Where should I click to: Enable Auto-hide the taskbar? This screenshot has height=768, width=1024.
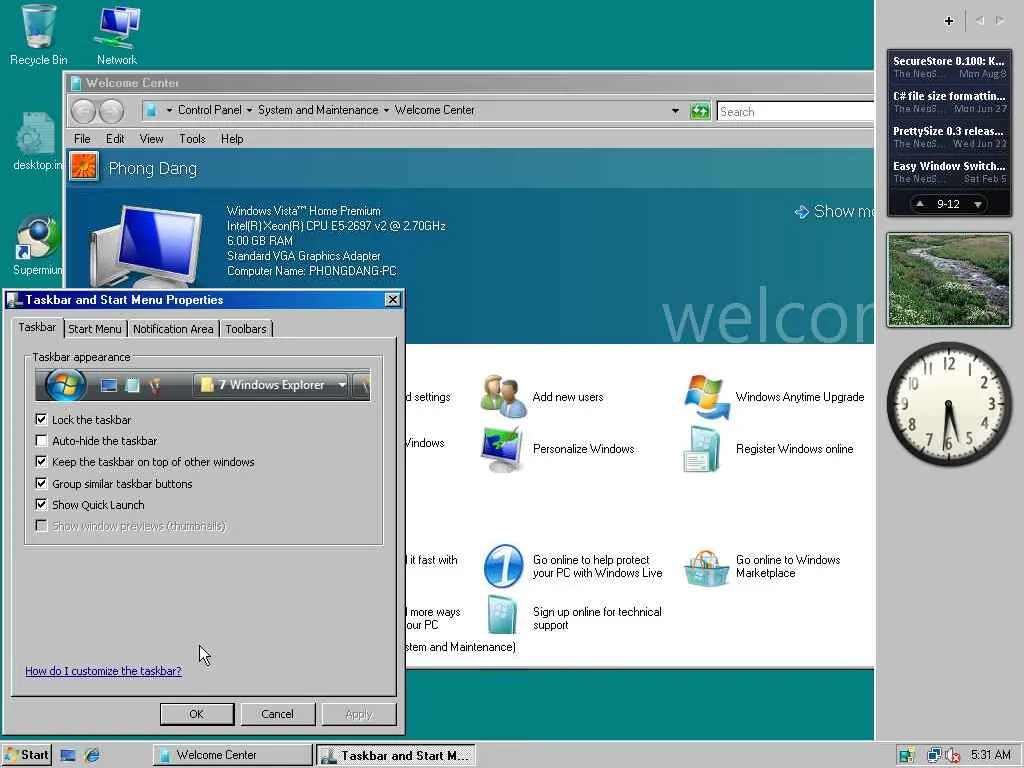pyautogui.click(x=41, y=440)
